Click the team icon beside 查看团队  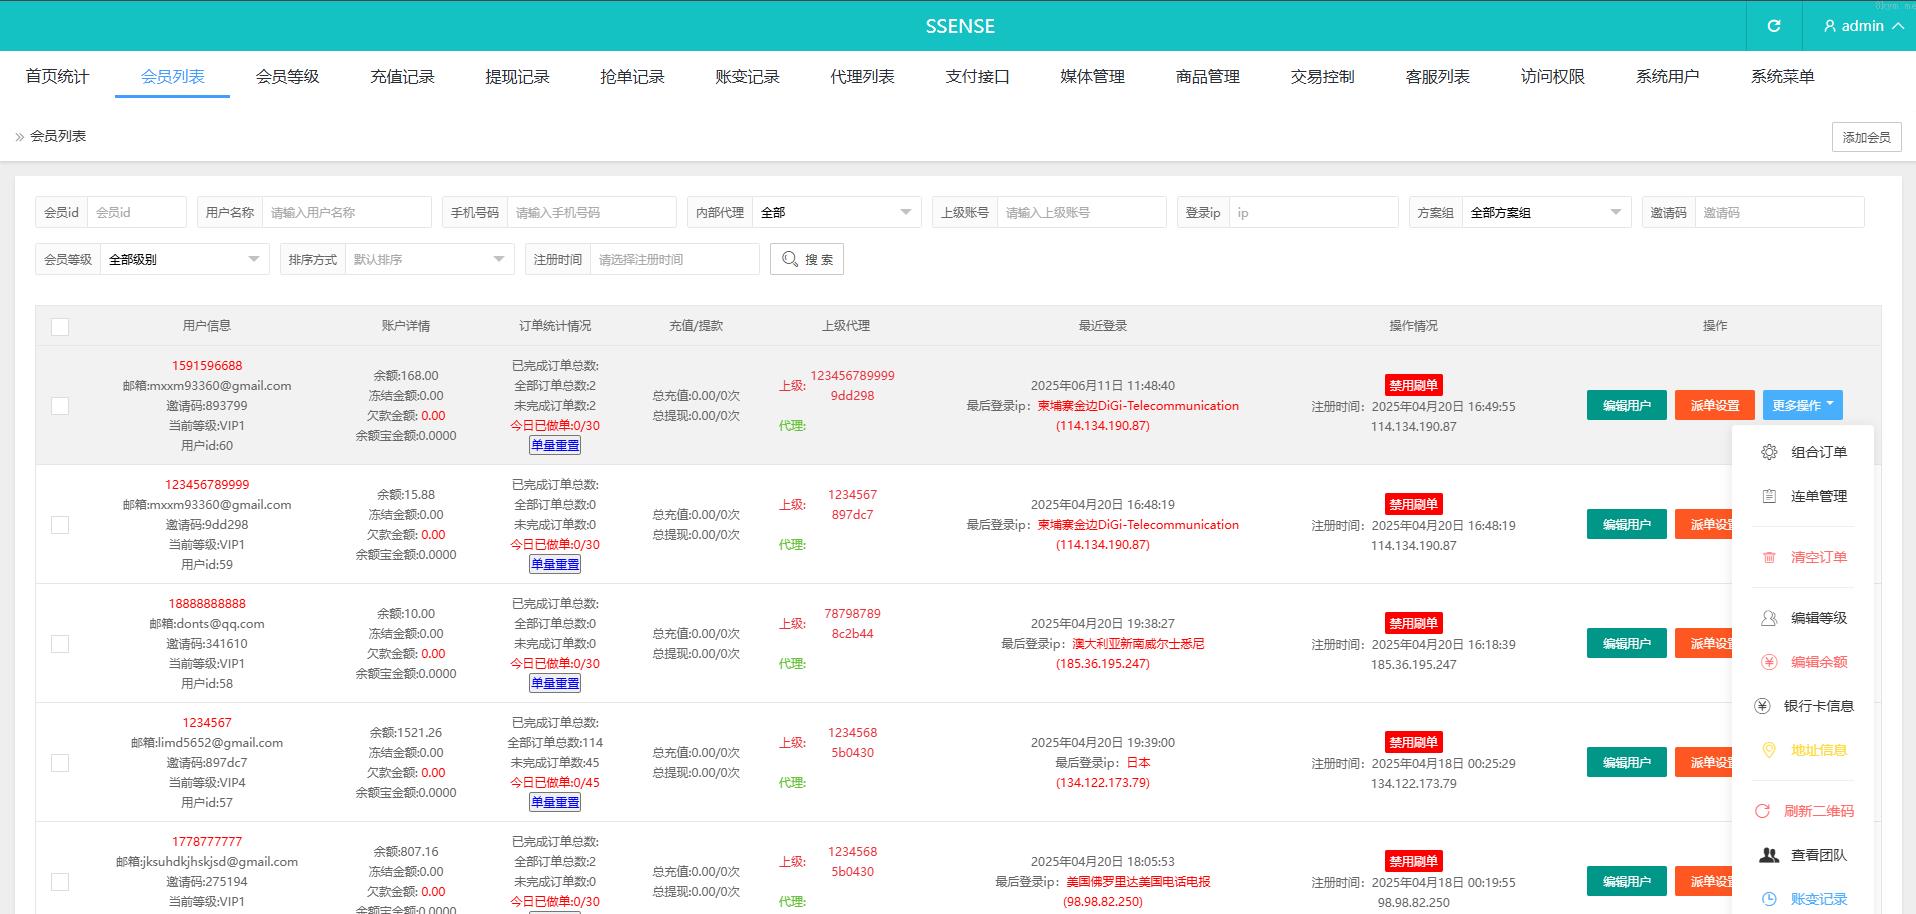tap(1769, 855)
